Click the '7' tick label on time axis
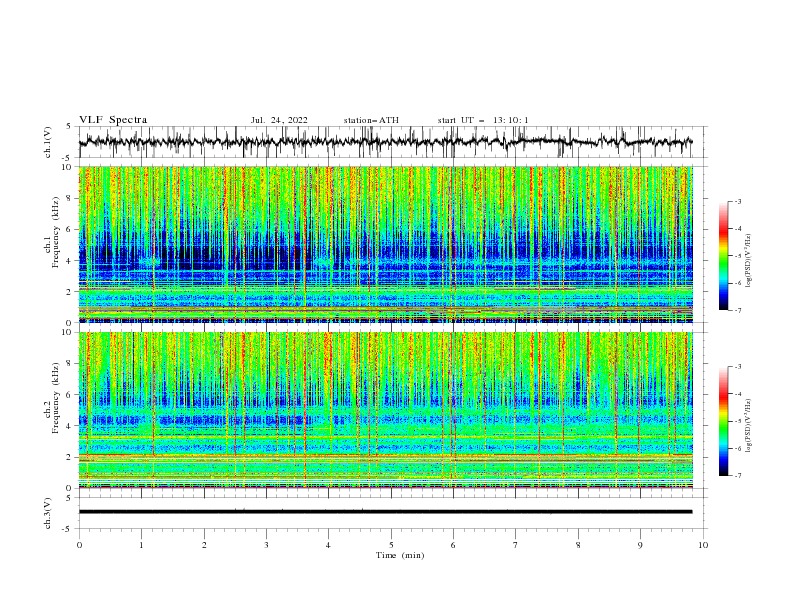 point(516,545)
